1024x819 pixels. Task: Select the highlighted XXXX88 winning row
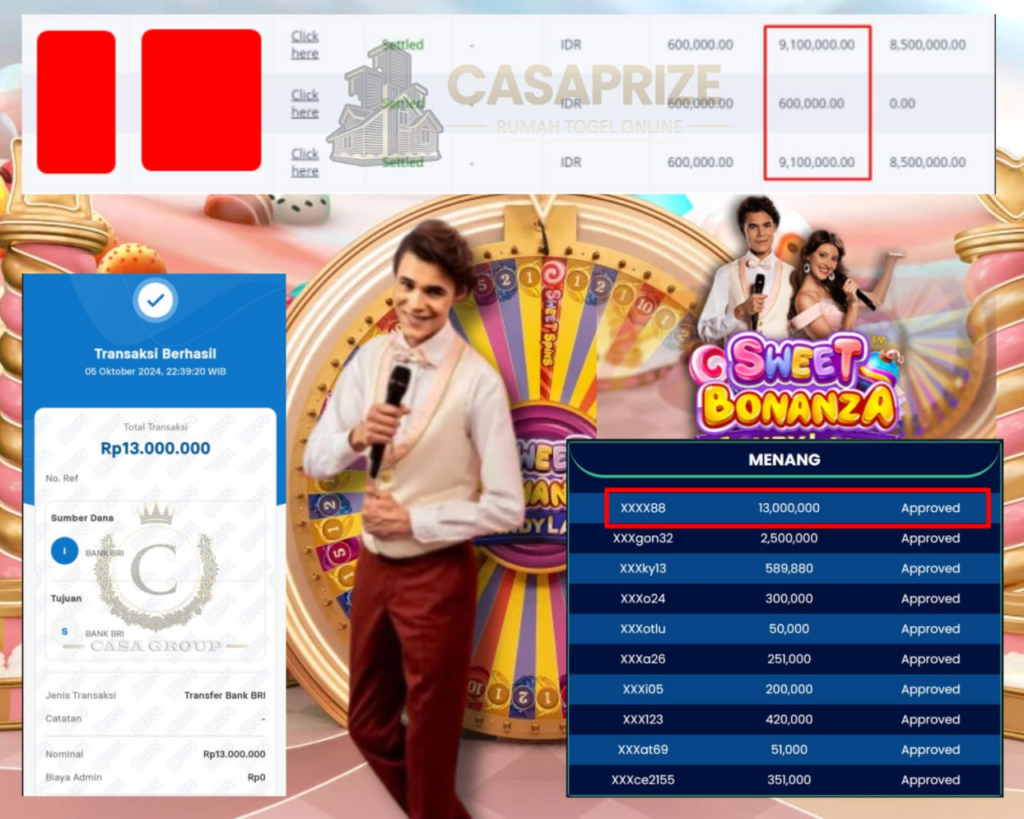tap(785, 508)
